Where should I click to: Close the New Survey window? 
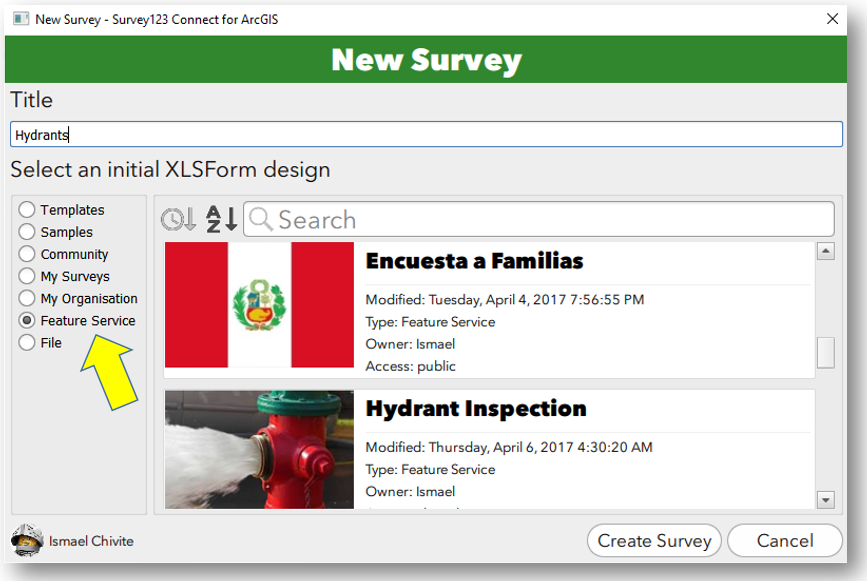(832, 19)
